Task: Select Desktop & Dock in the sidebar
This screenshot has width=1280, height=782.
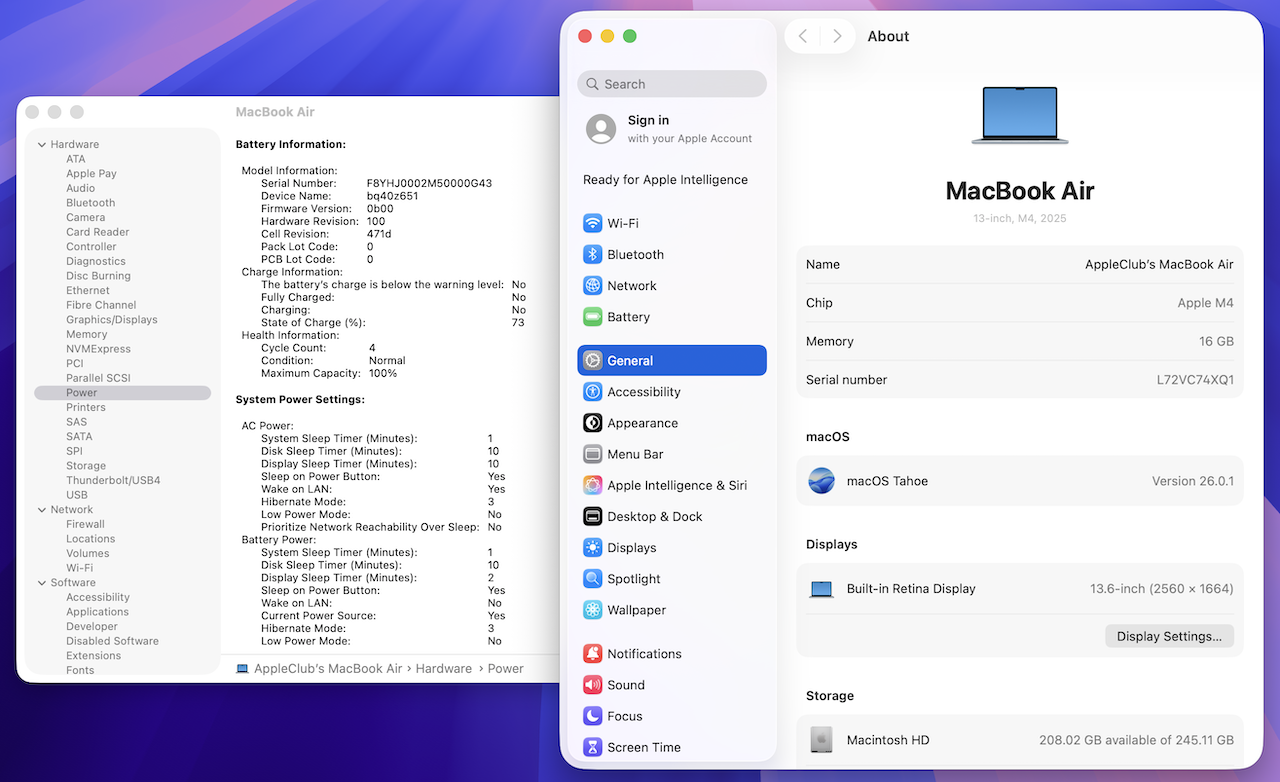Action: [x=654, y=516]
